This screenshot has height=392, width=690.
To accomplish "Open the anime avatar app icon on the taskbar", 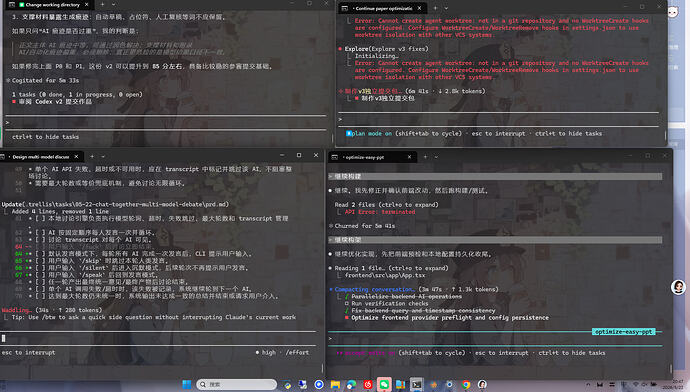I will tap(482, 385).
